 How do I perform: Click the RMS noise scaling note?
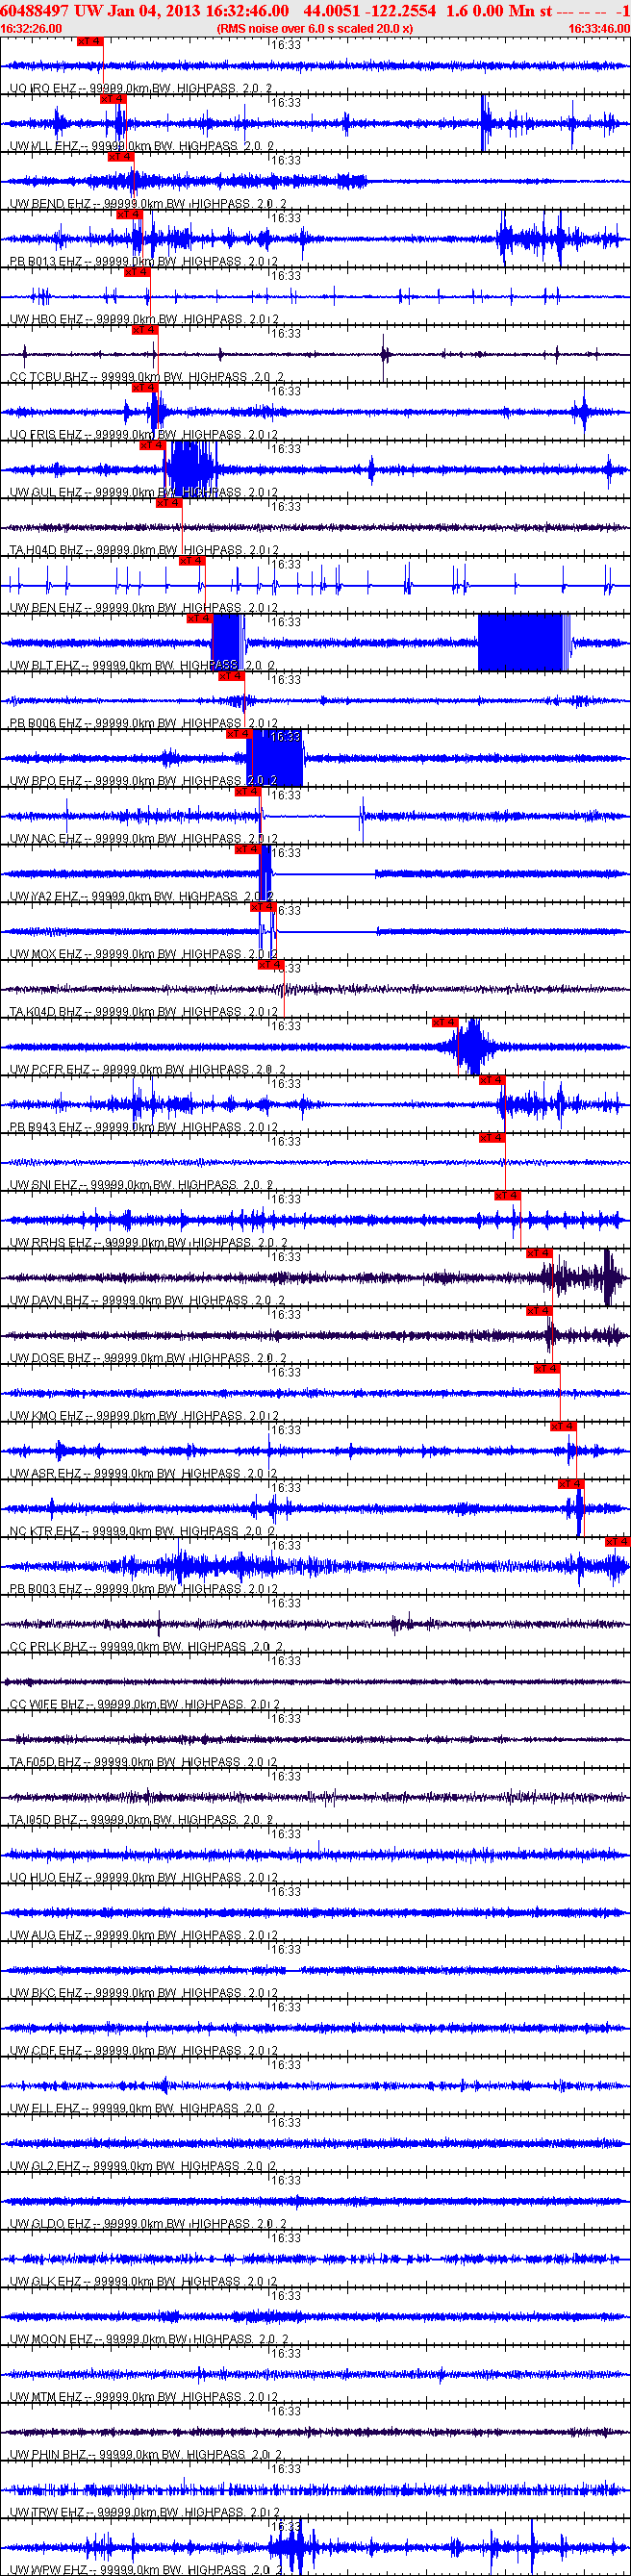[315, 29]
